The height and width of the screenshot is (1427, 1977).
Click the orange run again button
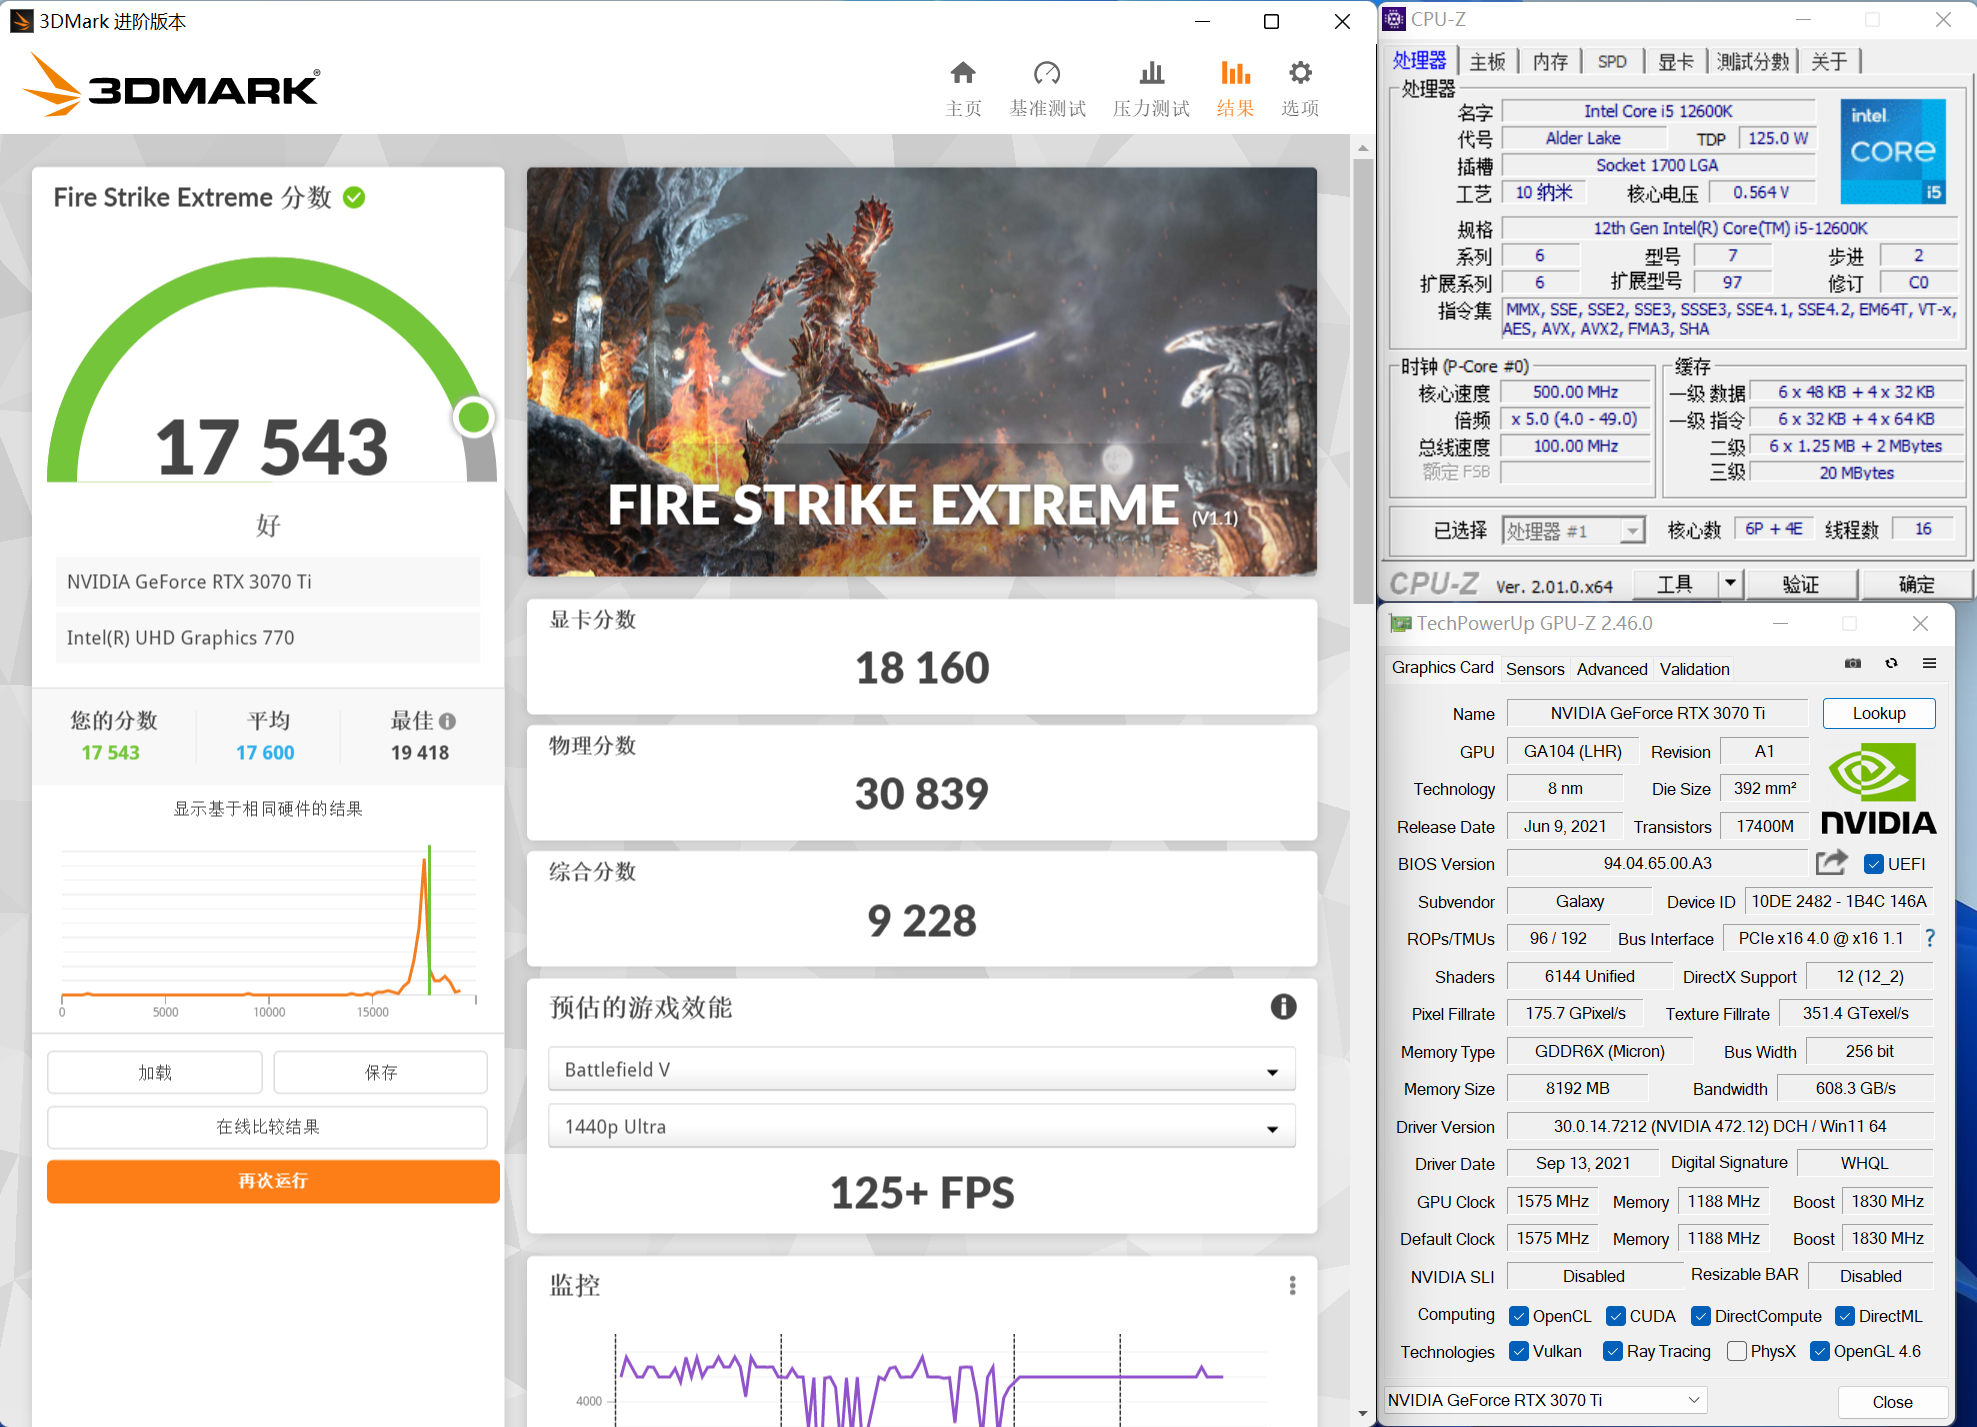click(x=273, y=1181)
